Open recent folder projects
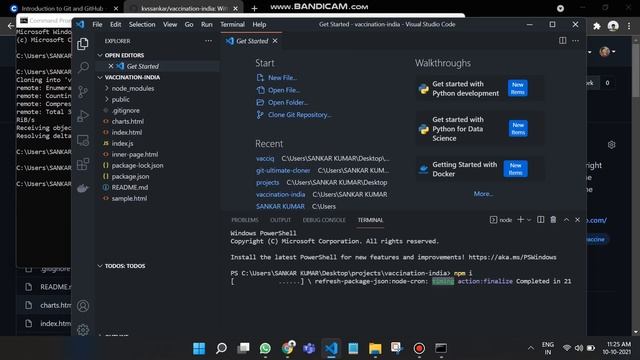640x360 pixels. 267,182
